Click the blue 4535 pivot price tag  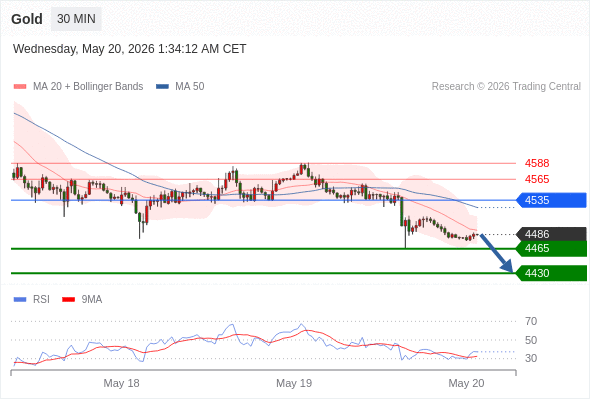pos(551,200)
